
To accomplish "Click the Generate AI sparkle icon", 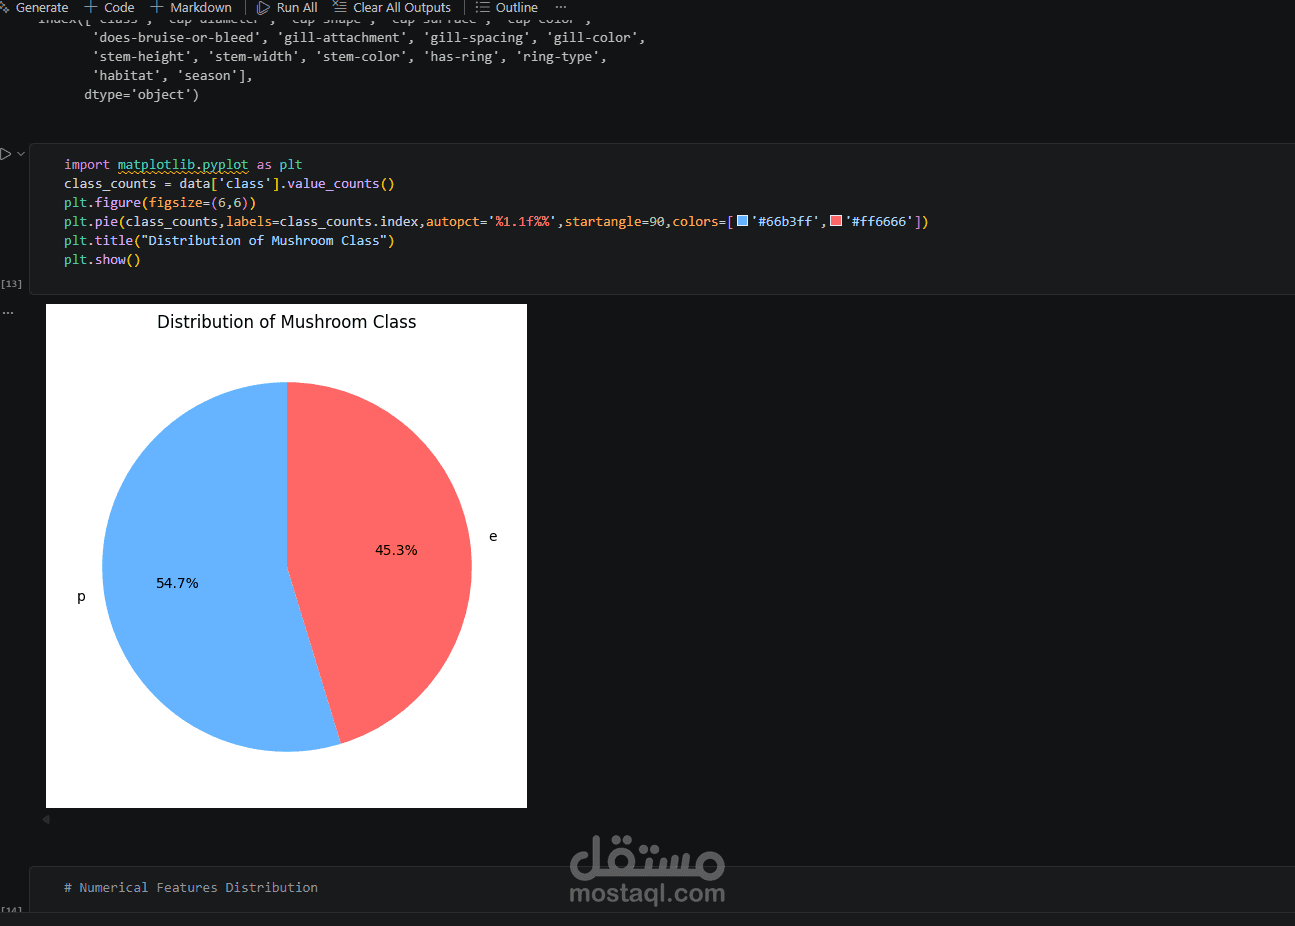I will point(4,7).
